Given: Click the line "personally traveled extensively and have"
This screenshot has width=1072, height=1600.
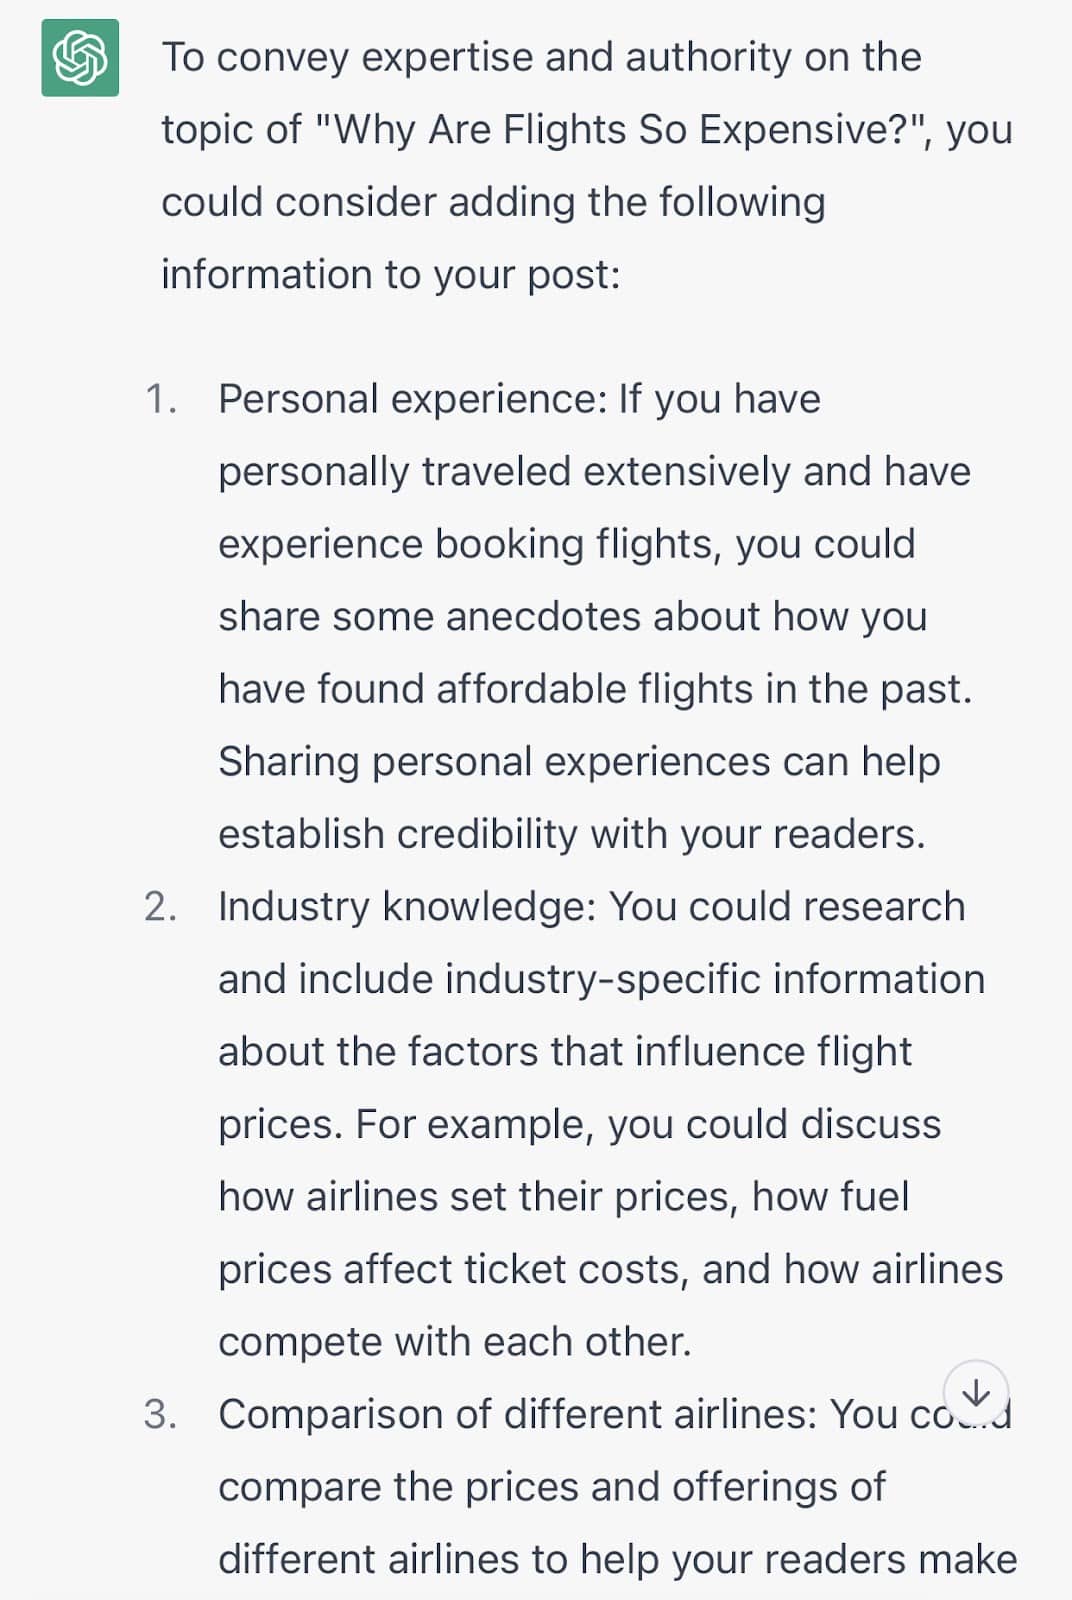Looking at the screenshot, I should tap(594, 471).
